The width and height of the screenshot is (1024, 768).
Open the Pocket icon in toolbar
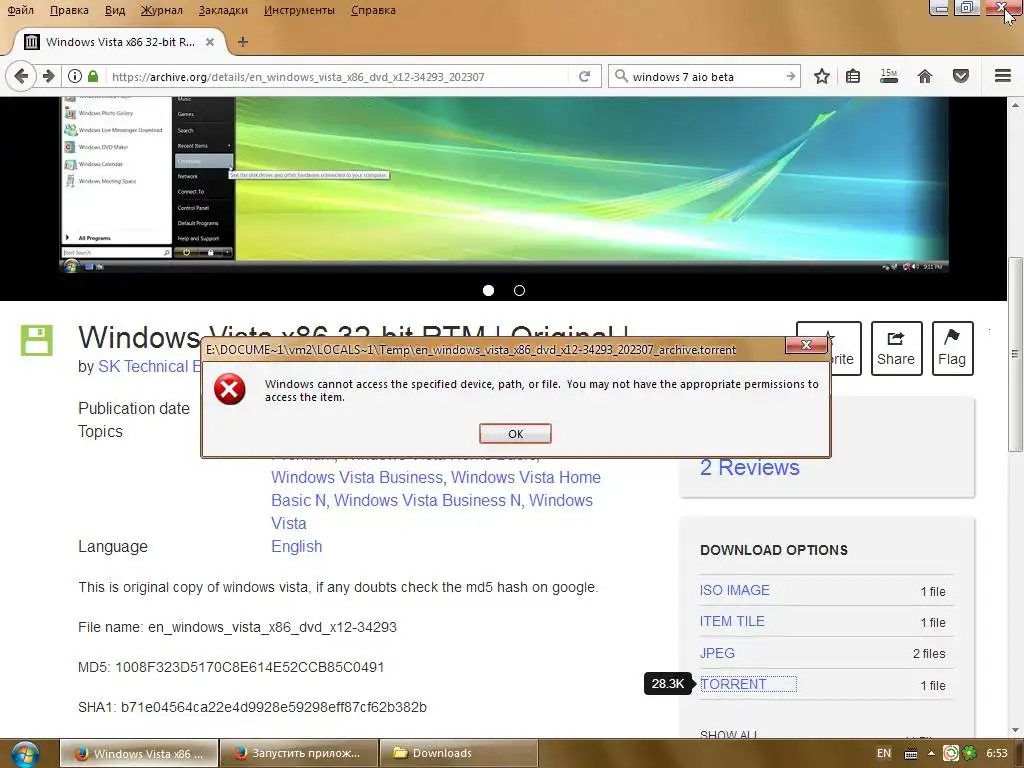point(961,76)
